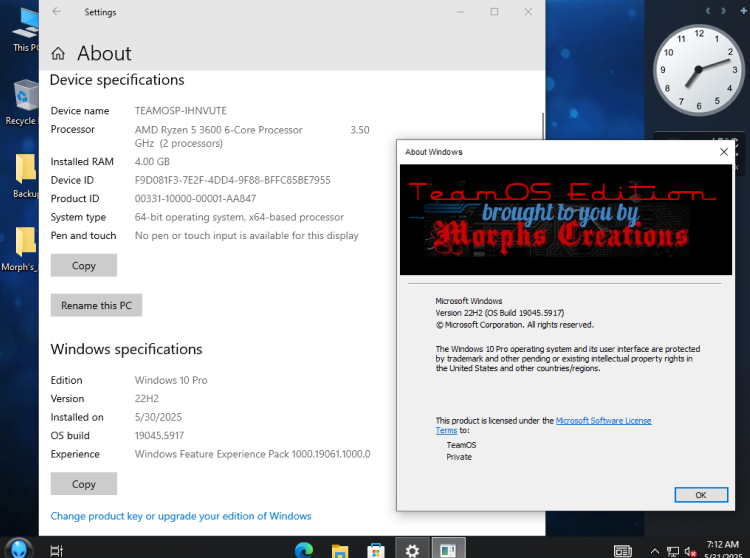Click the analog clock gadget

tap(699, 70)
